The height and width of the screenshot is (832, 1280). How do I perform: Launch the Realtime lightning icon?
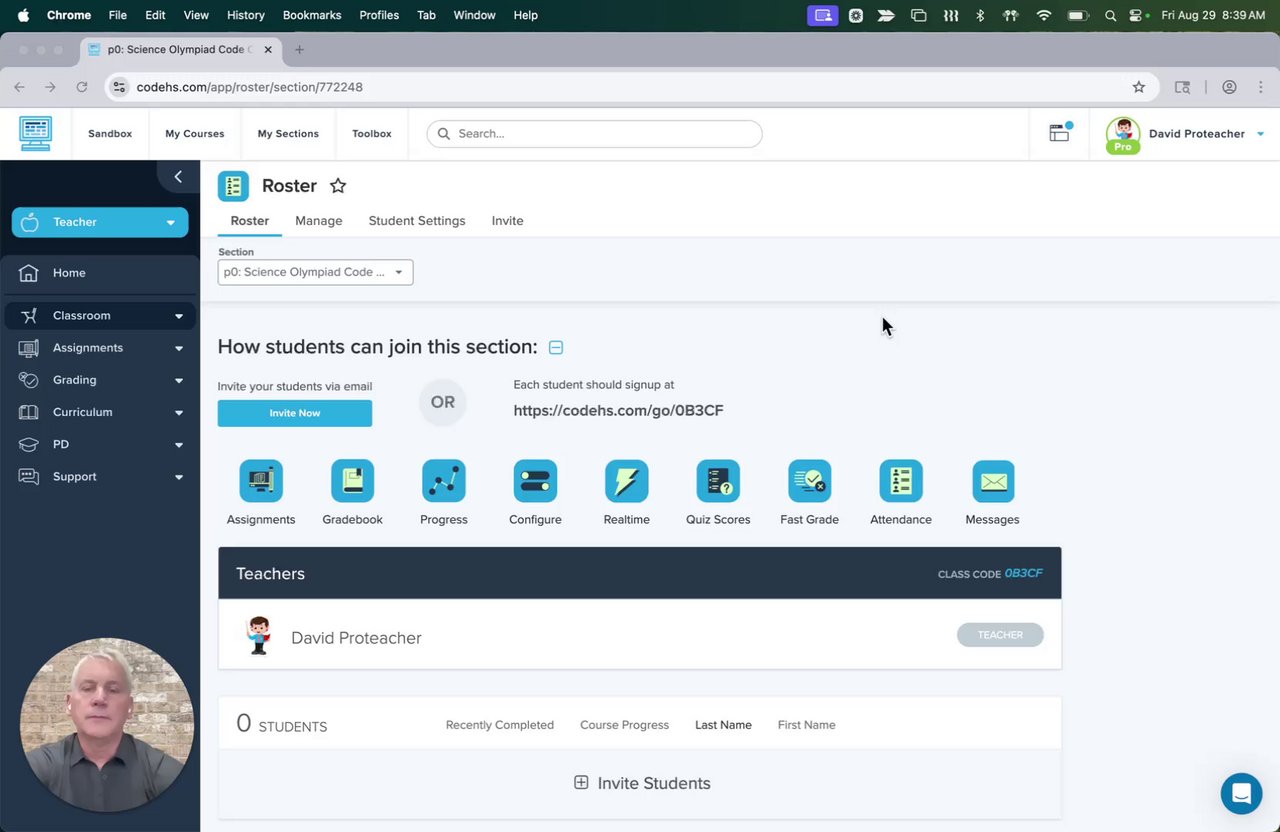coord(627,481)
